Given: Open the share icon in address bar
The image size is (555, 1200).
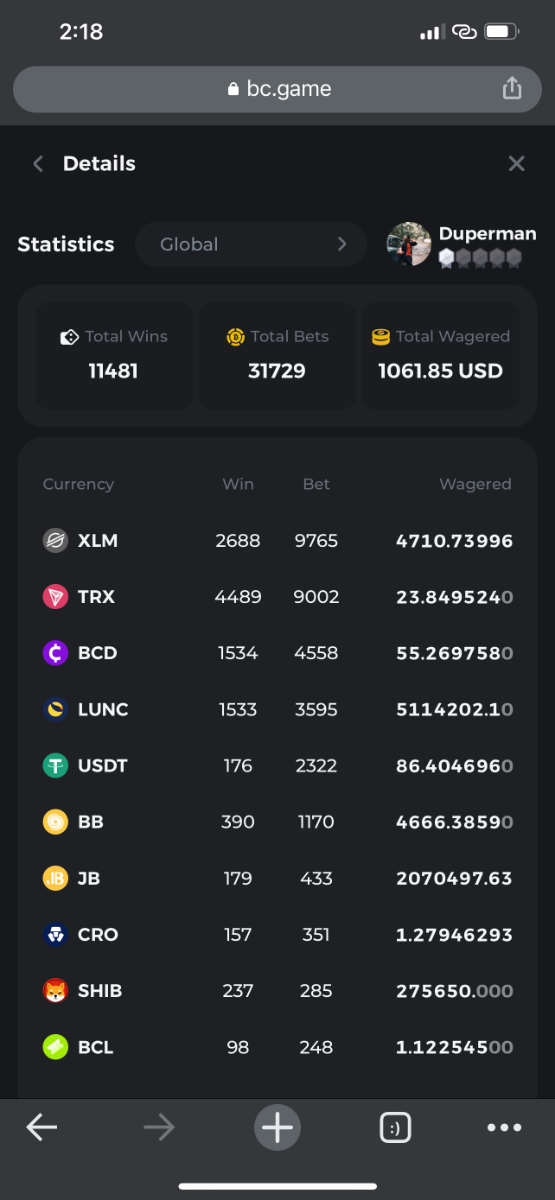Looking at the screenshot, I should (x=512, y=88).
